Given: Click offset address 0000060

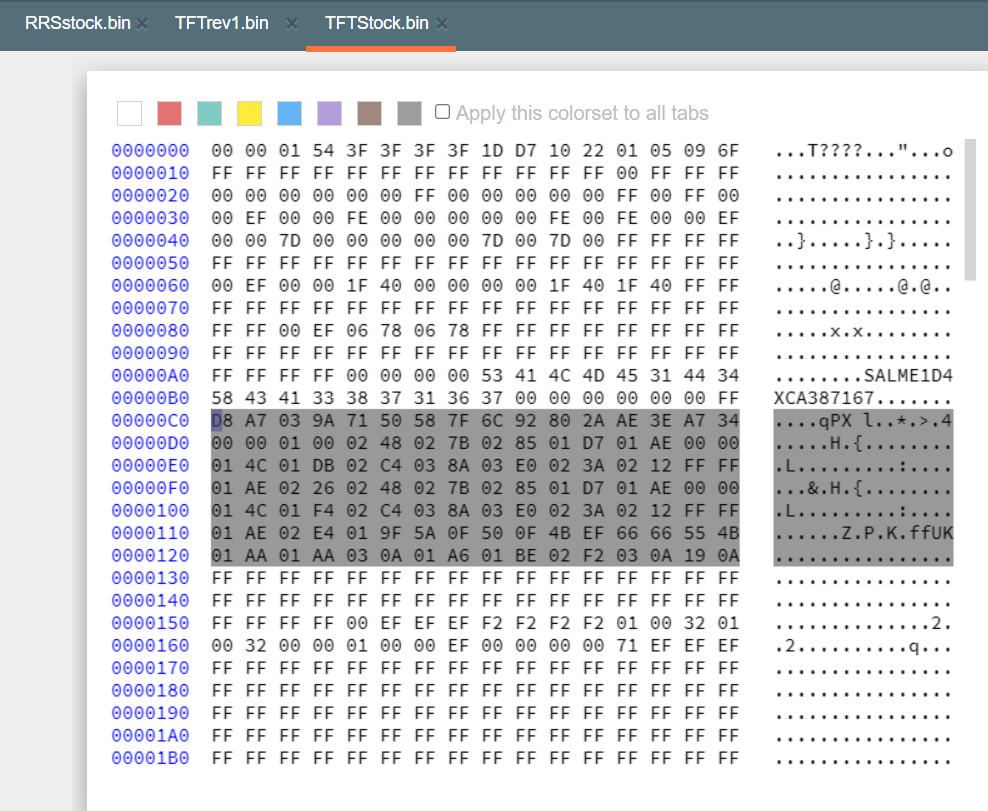Looking at the screenshot, I should 150,285.
